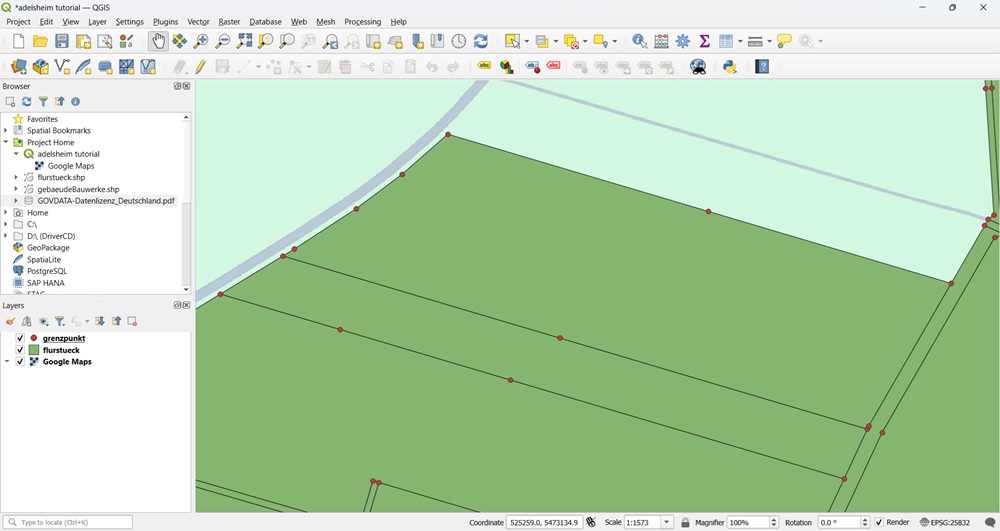Refresh the map canvas
This screenshot has width=1000, height=531.
(x=481, y=42)
